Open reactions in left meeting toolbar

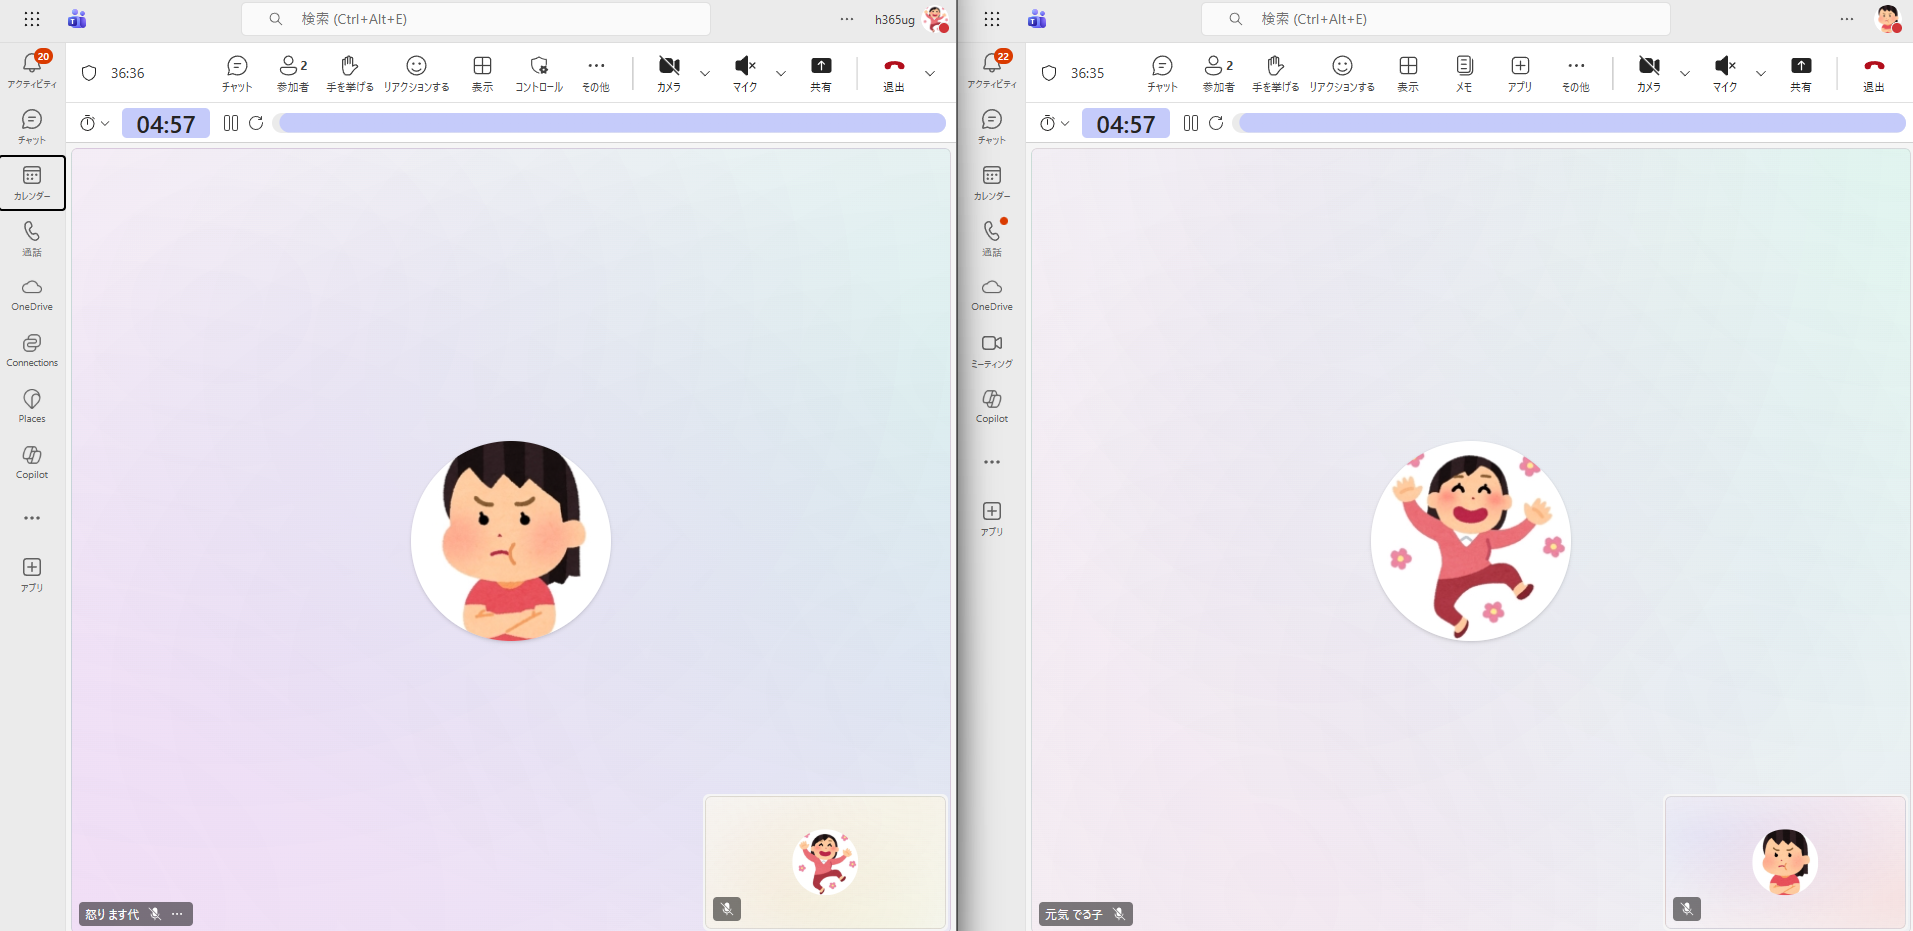pyautogui.click(x=416, y=73)
